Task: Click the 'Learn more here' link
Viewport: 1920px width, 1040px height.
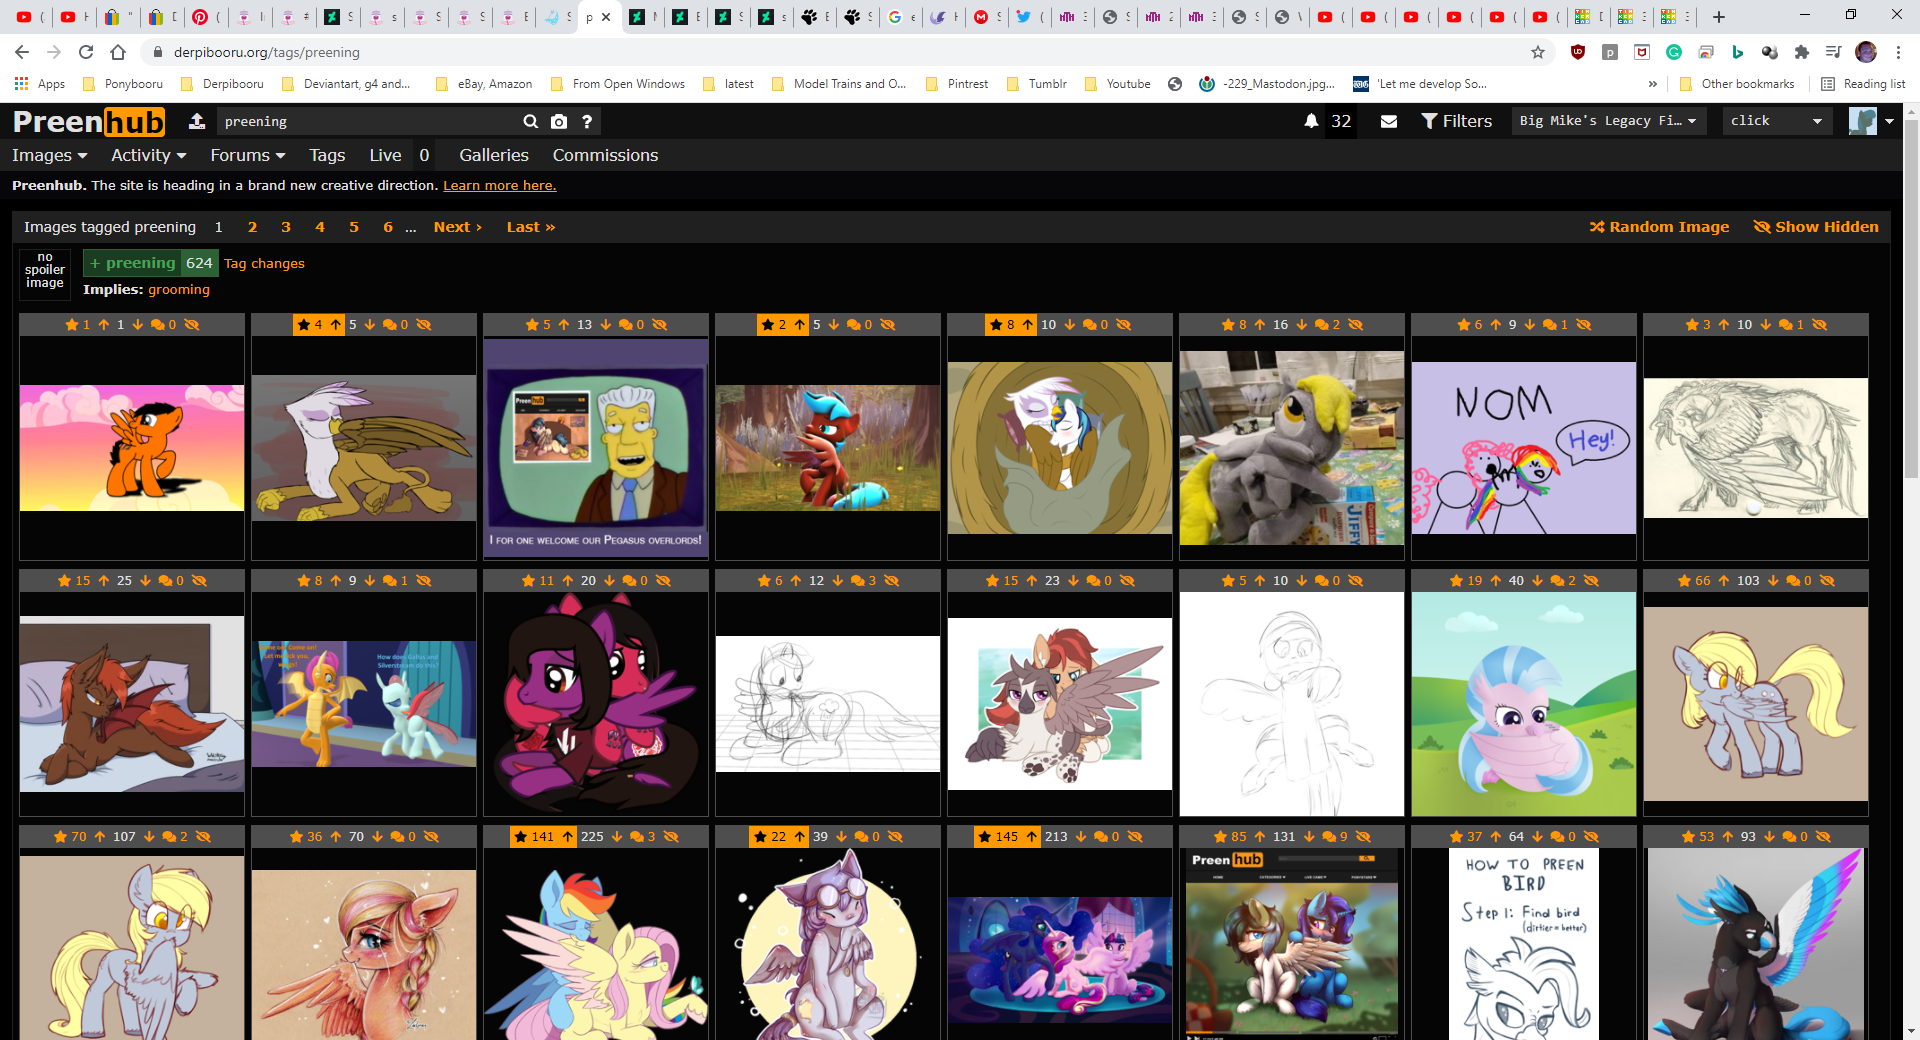Action: click(x=500, y=185)
